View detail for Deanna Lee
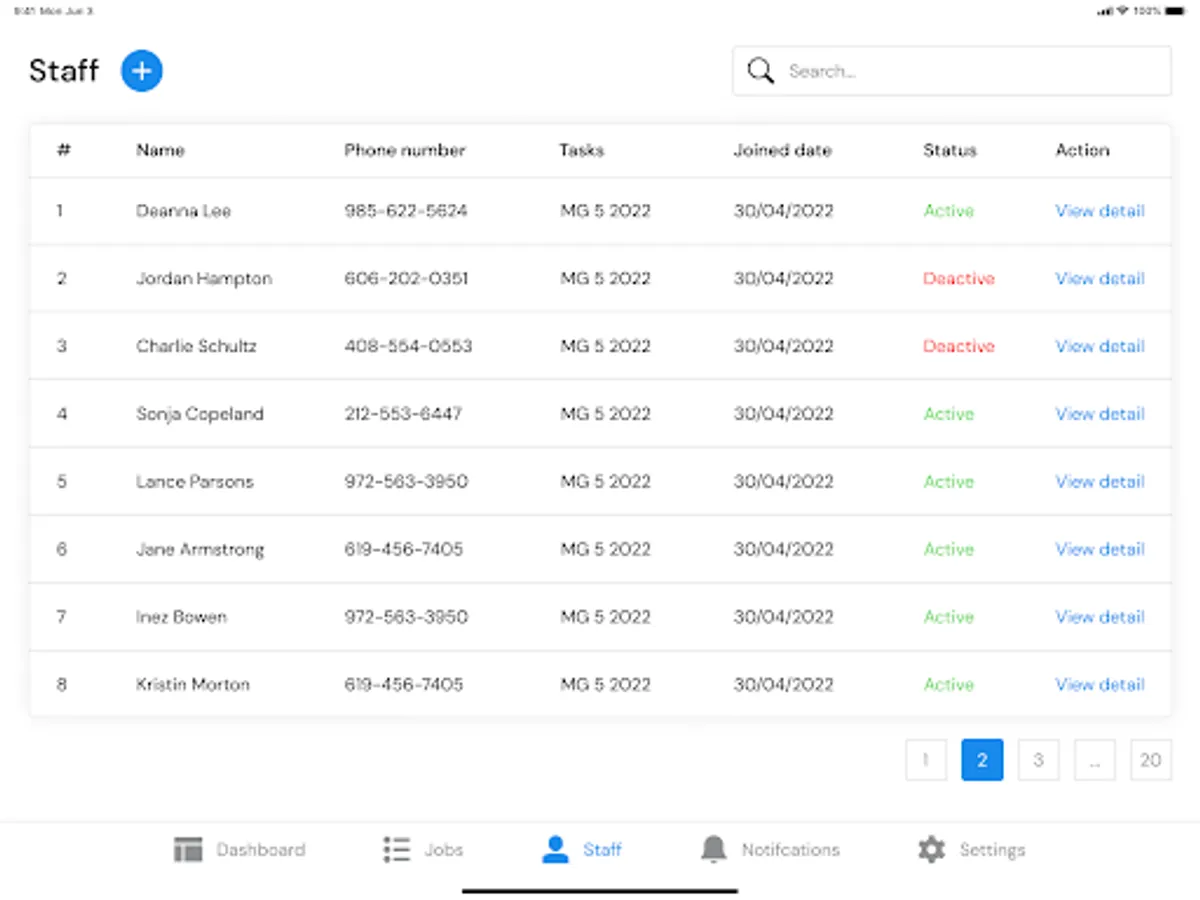 (1100, 211)
